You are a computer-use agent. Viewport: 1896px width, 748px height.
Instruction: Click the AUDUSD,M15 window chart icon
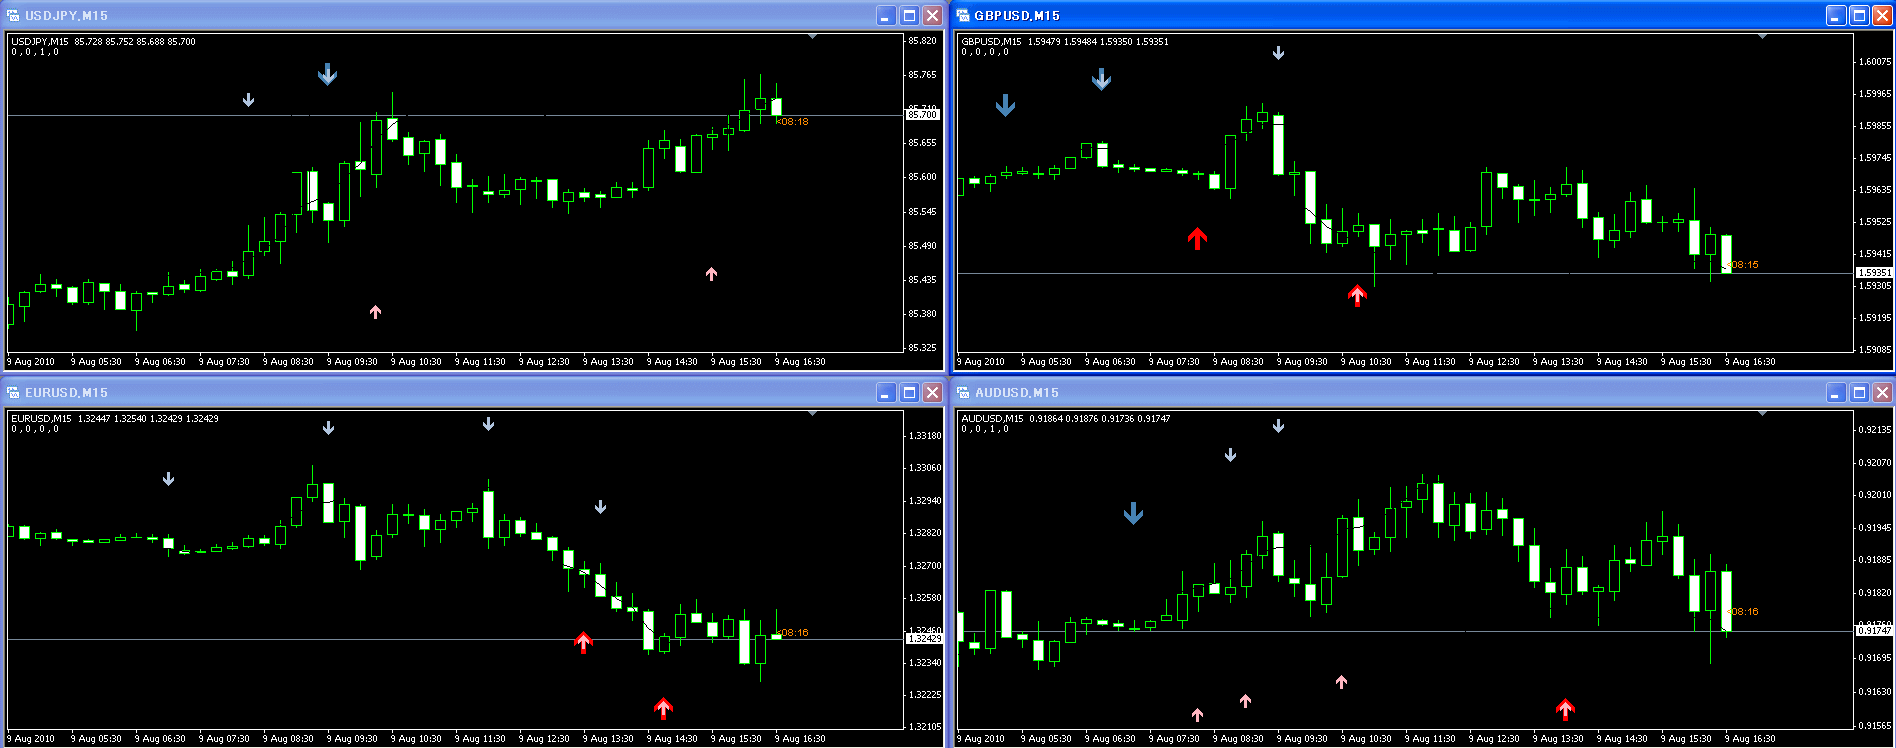point(963,392)
